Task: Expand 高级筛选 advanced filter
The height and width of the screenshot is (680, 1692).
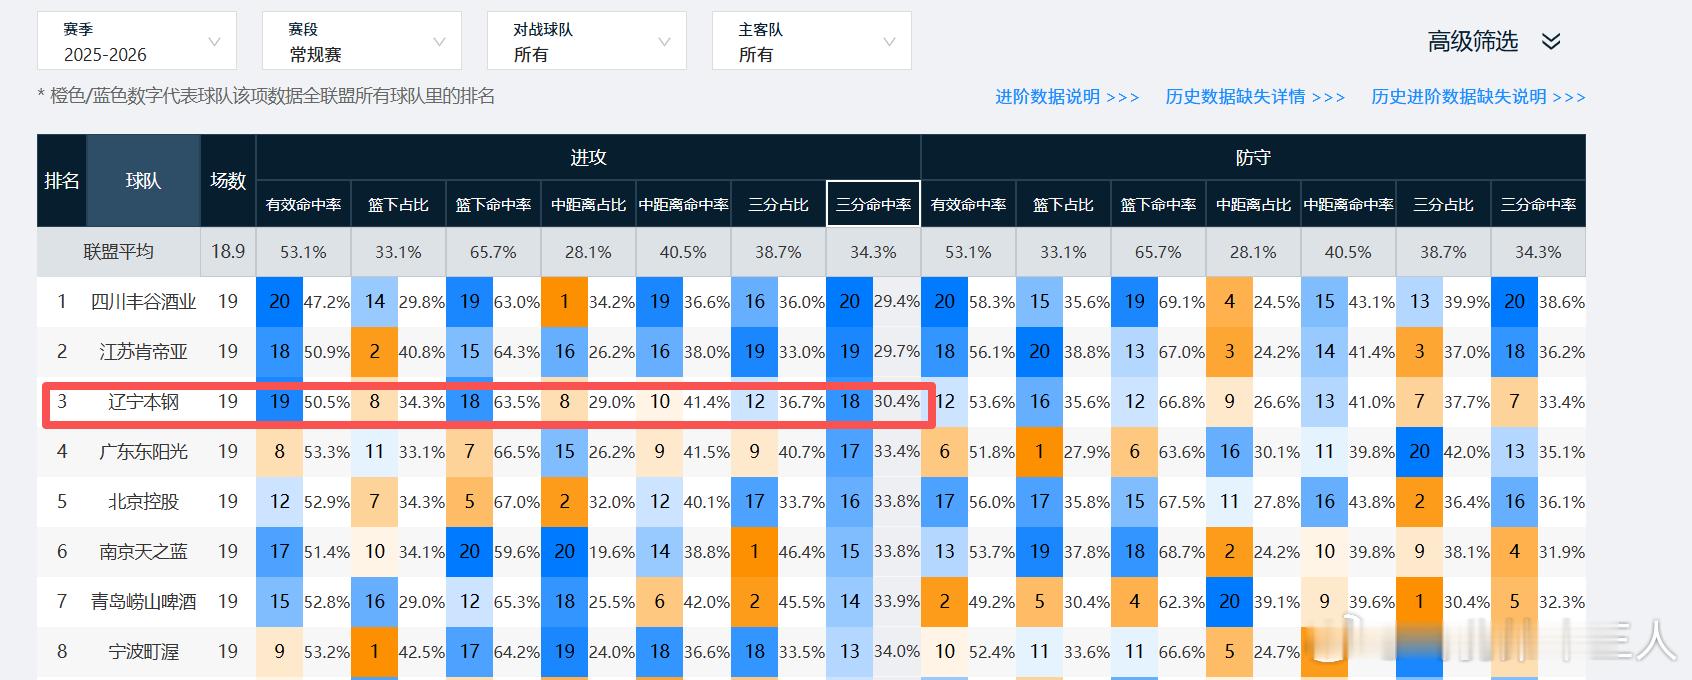Action: pyautogui.click(x=1473, y=41)
